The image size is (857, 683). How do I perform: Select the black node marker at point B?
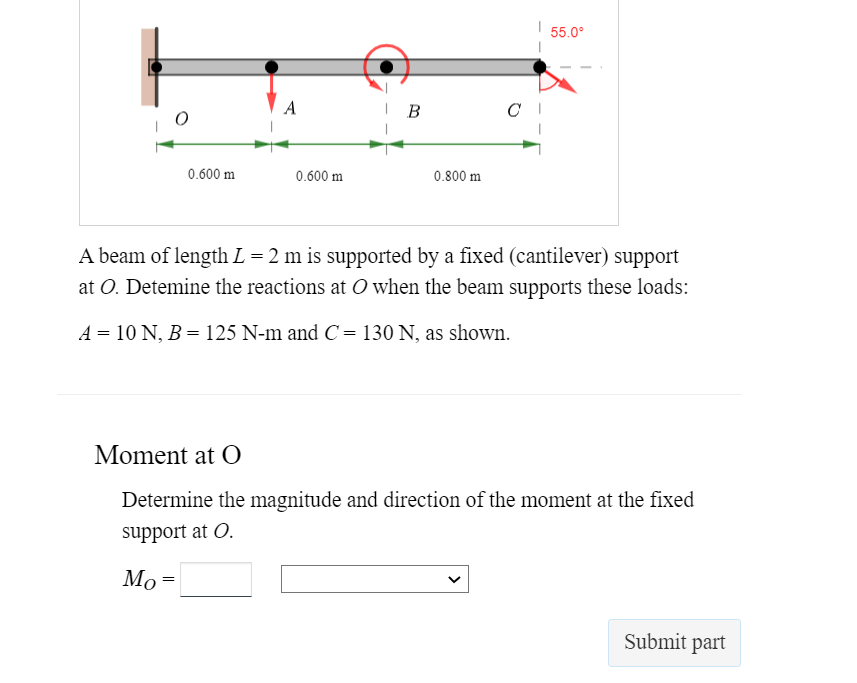(386, 66)
